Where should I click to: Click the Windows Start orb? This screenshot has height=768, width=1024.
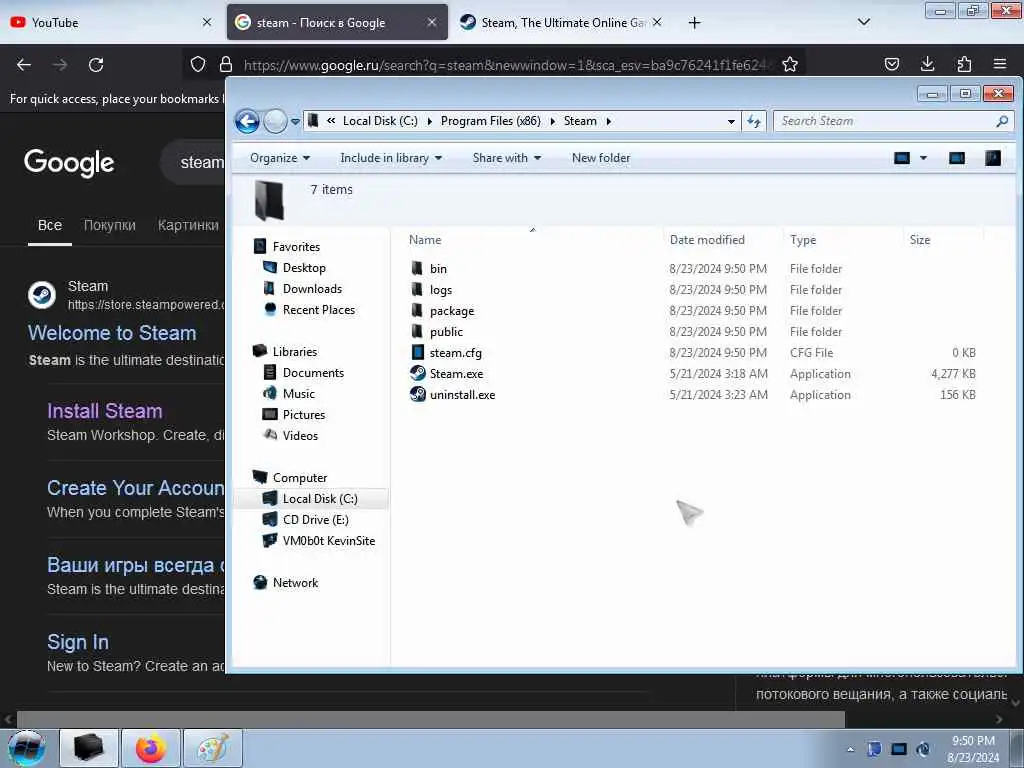click(x=27, y=748)
